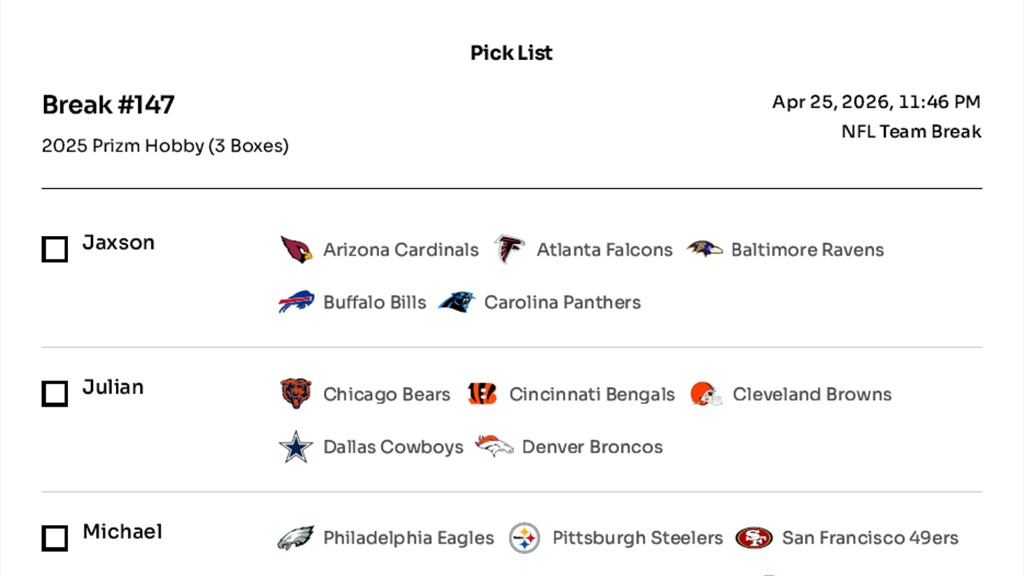Mark Michael's checkbox as picked
The height and width of the screenshot is (576, 1024).
(55, 539)
